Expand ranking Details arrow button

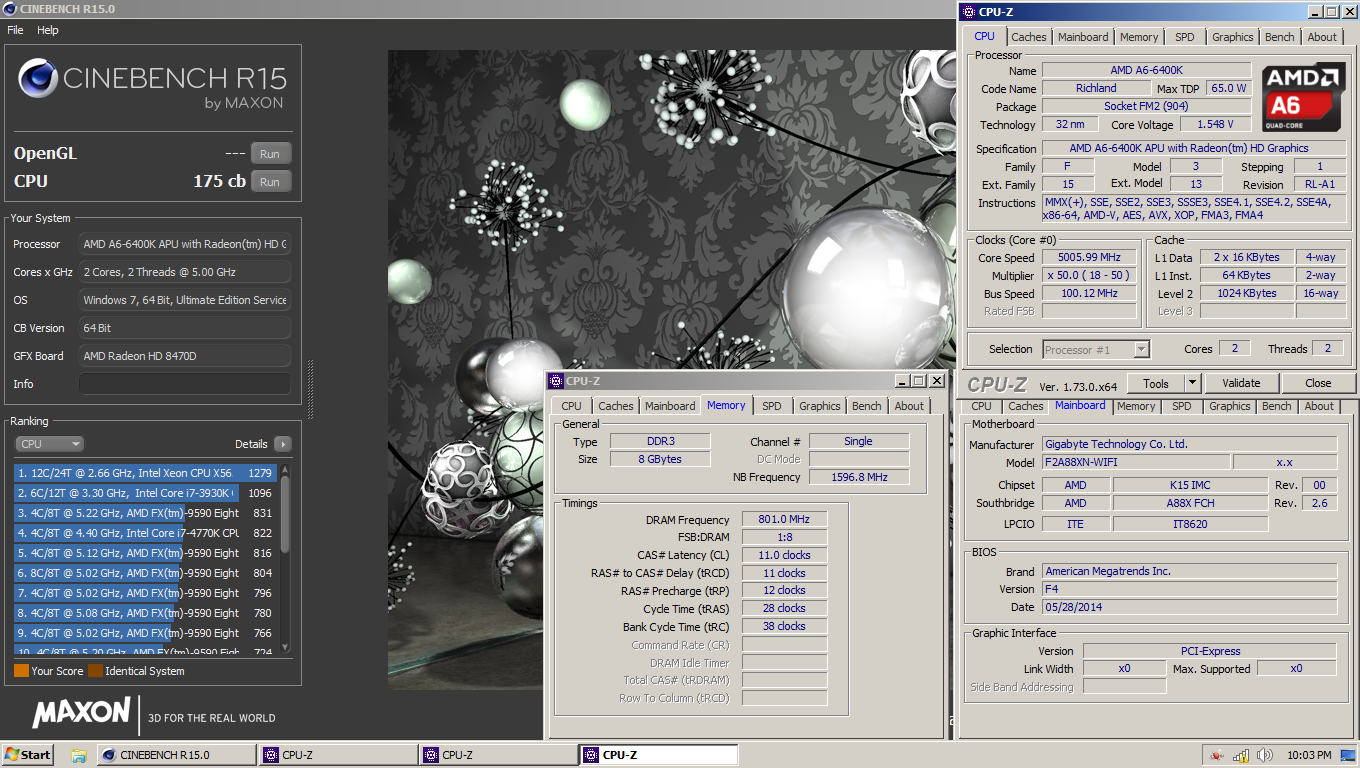pyautogui.click(x=282, y=444)
